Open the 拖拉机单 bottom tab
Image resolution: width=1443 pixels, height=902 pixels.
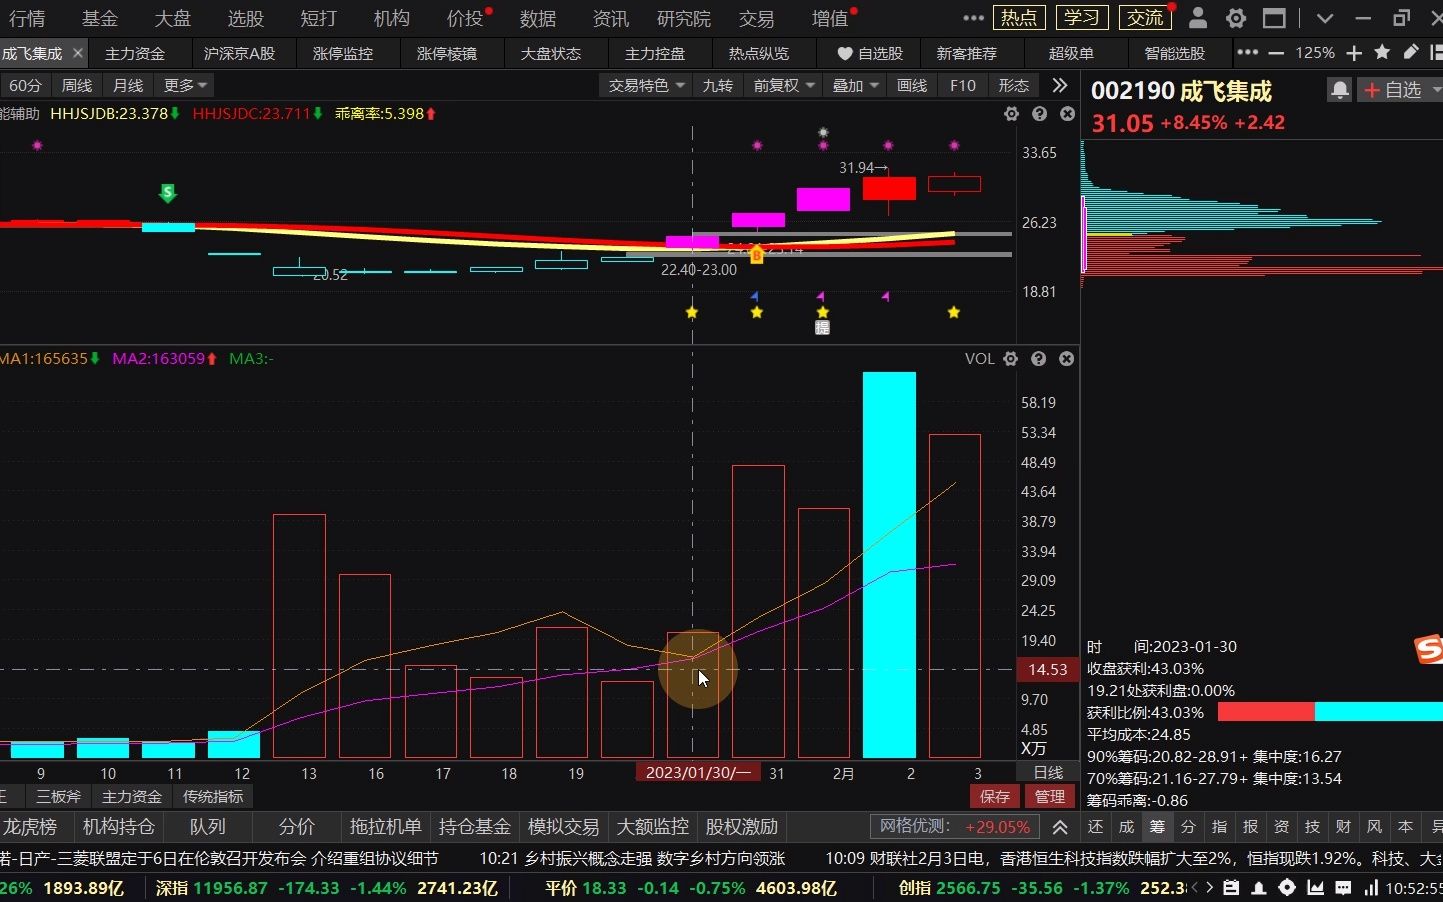(385, 827)
